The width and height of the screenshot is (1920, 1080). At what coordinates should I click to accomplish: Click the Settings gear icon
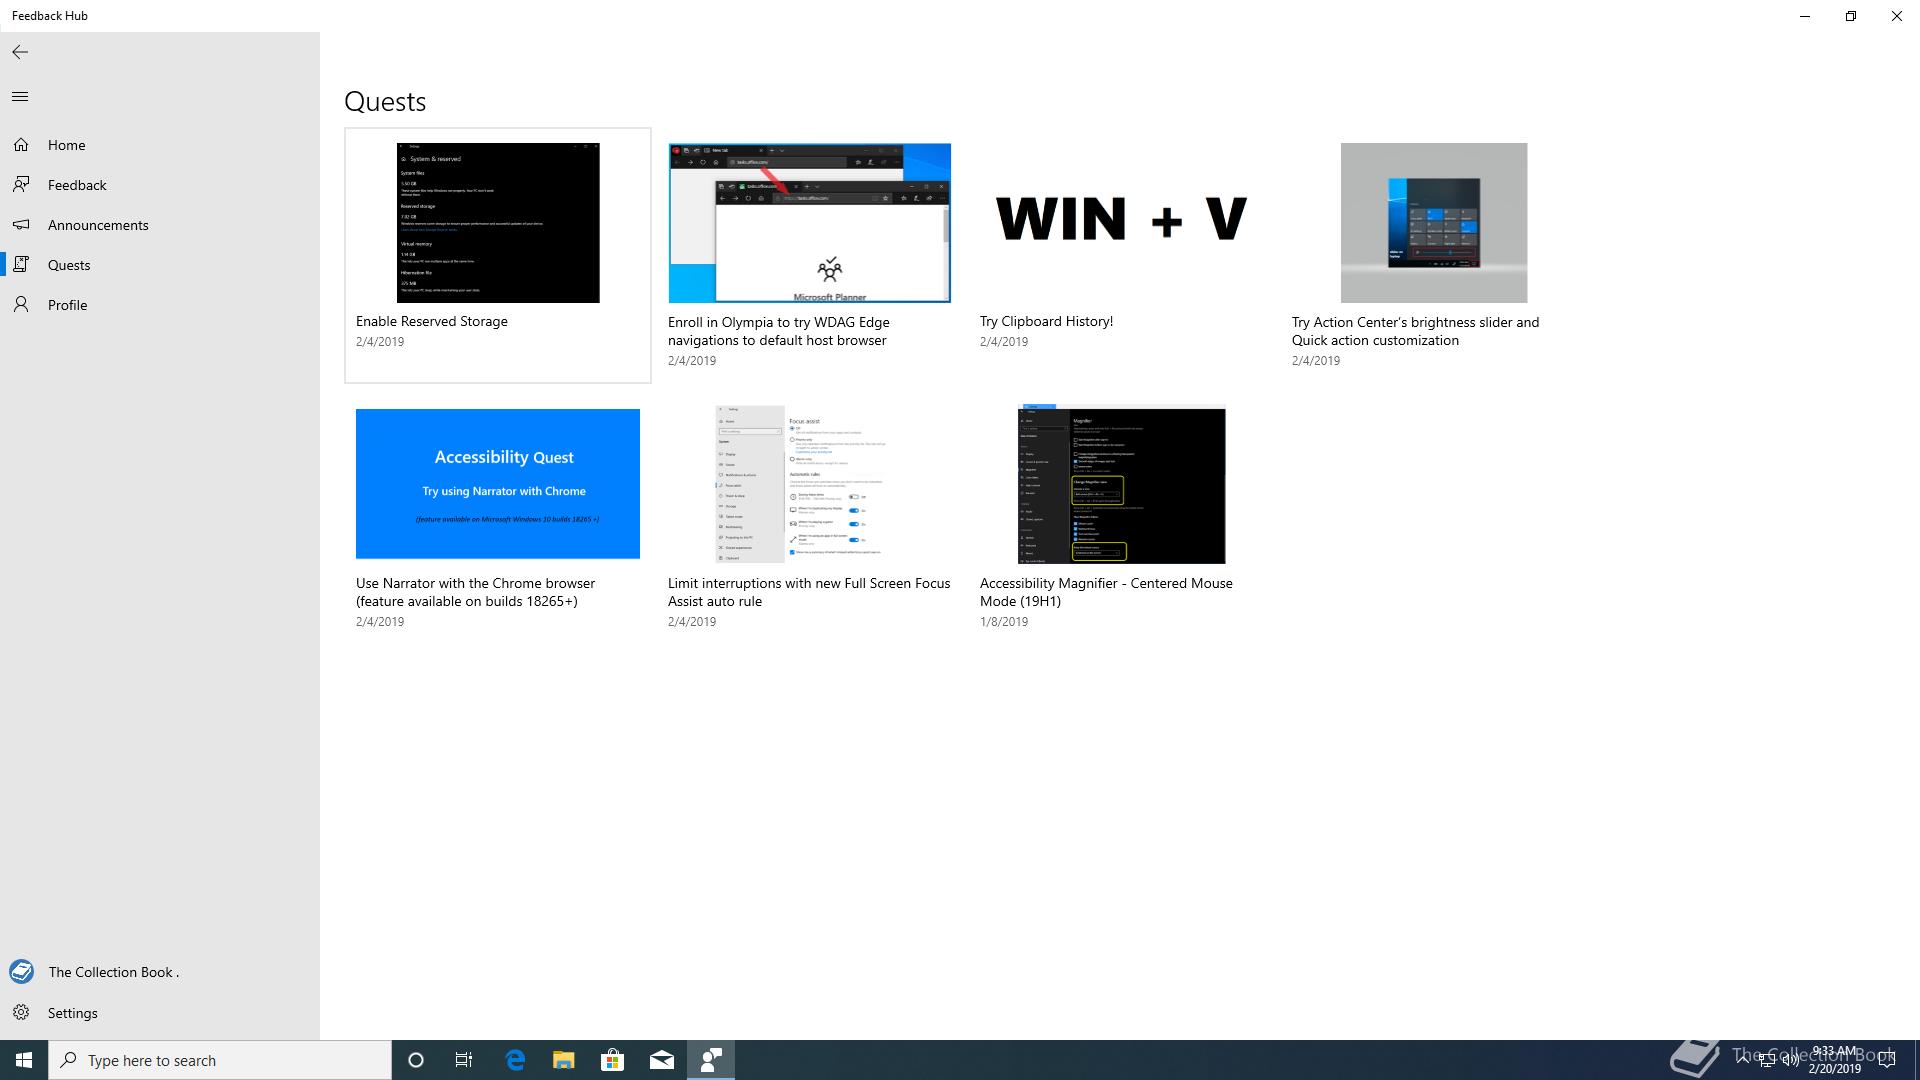[x=21, y=1013]
